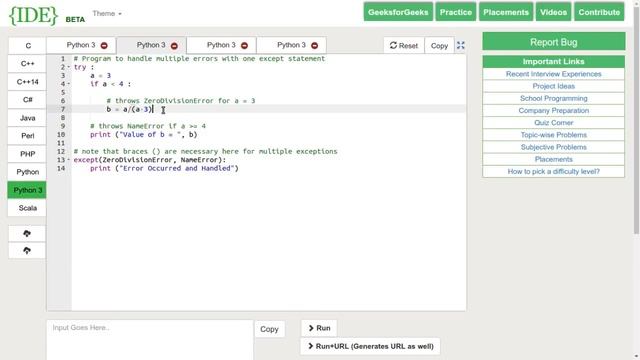
Task: Choose C++14 language in sidebar
Action: coord(28,82)
